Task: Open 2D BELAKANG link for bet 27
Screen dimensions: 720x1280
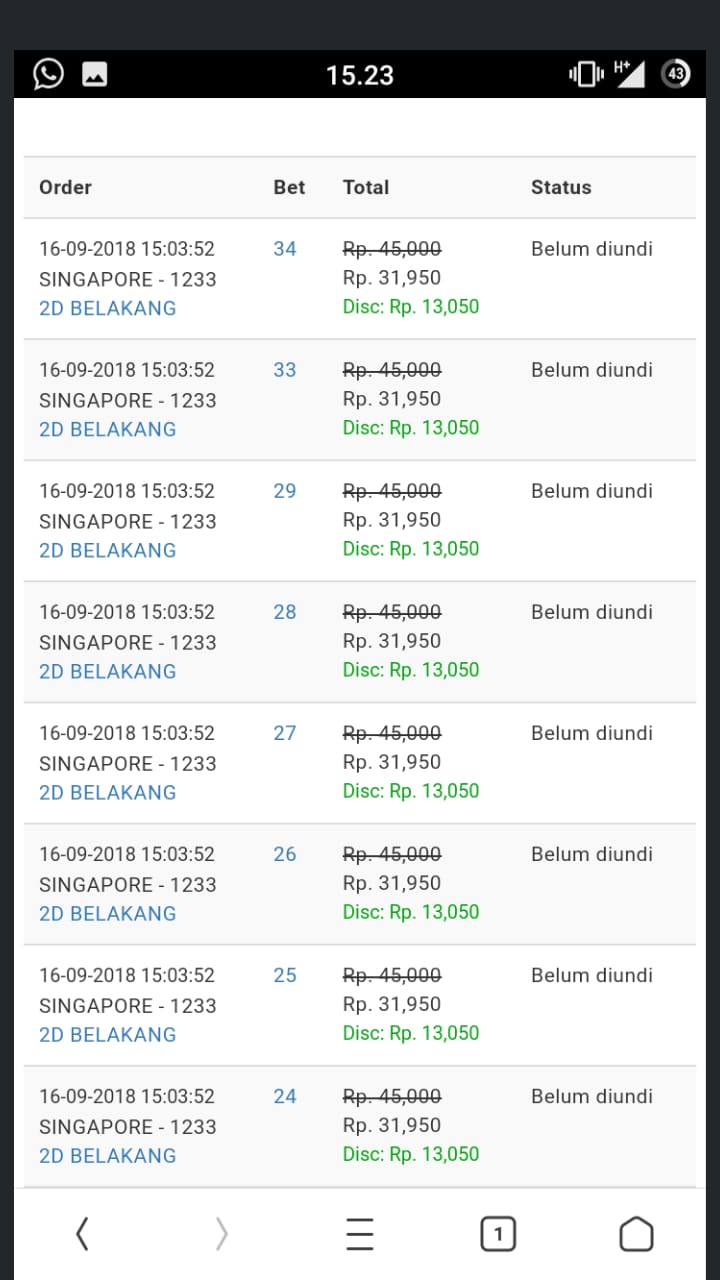Action: 108,792
